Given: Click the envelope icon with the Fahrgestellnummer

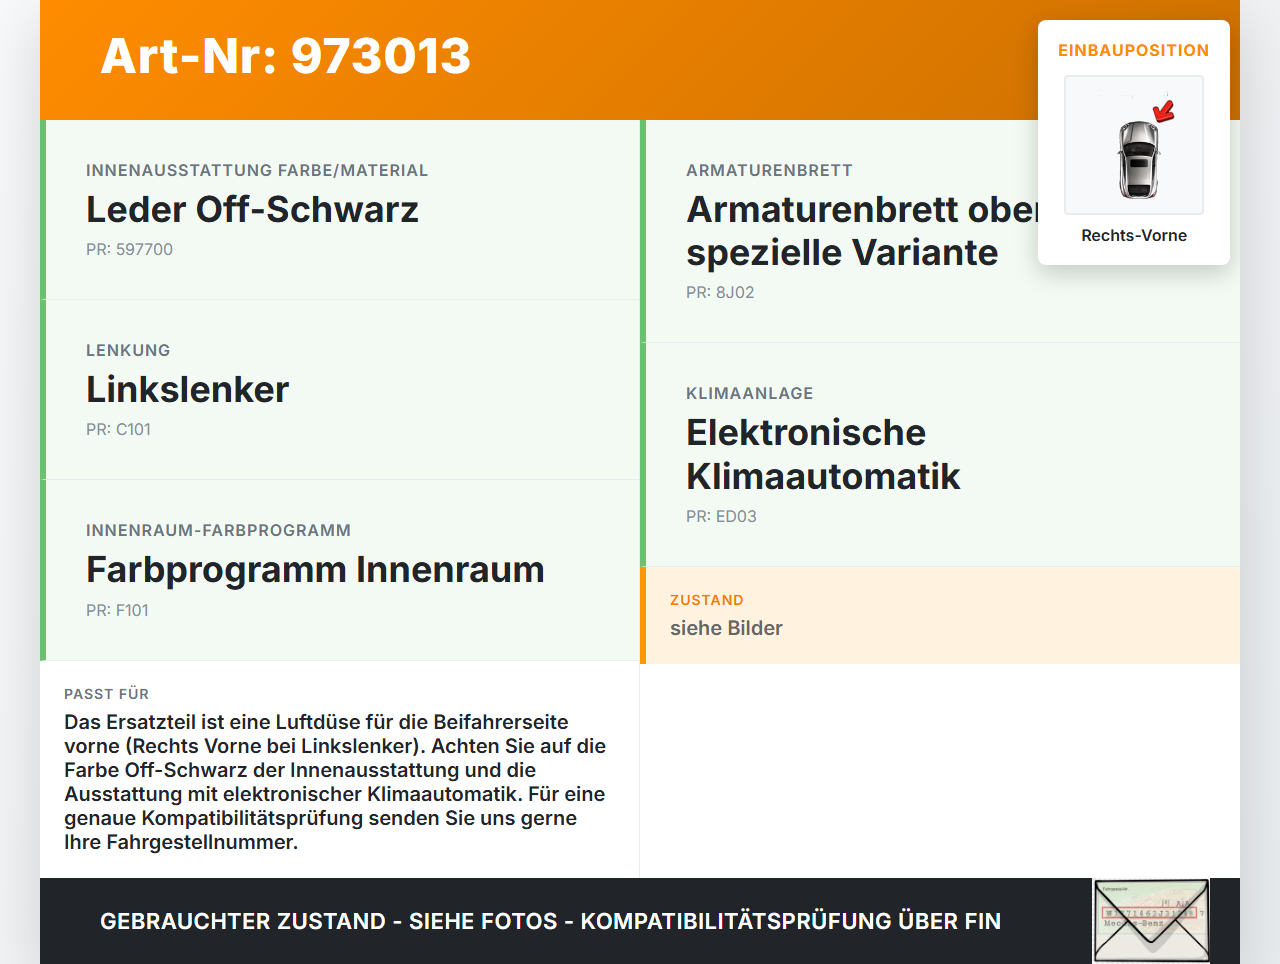Looking at the screenshot, I should (1151, 920).
